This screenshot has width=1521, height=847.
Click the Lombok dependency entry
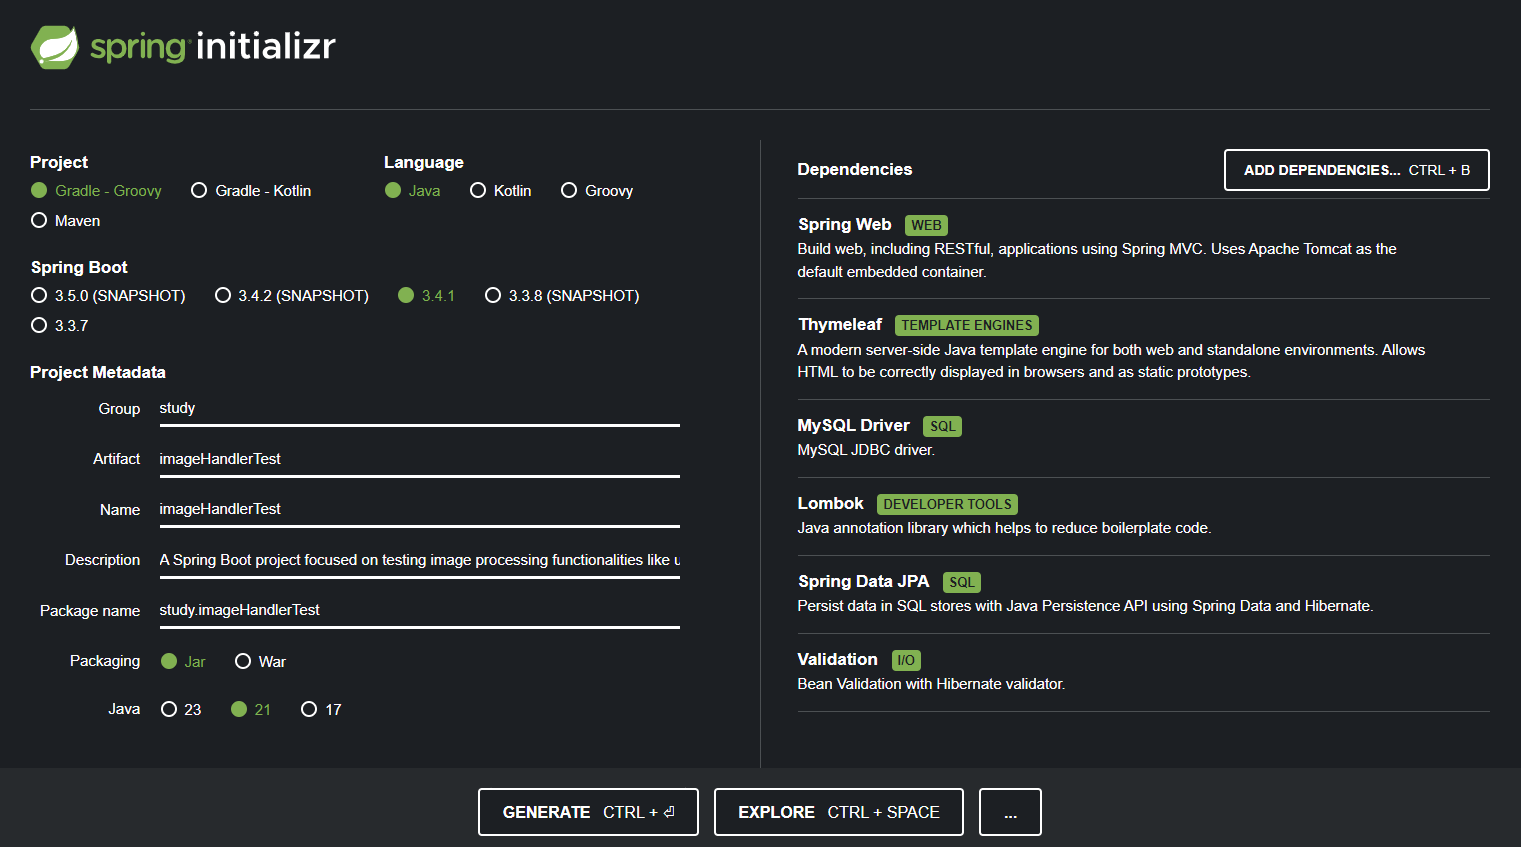pyautogui.click(x=1143, y=516)
